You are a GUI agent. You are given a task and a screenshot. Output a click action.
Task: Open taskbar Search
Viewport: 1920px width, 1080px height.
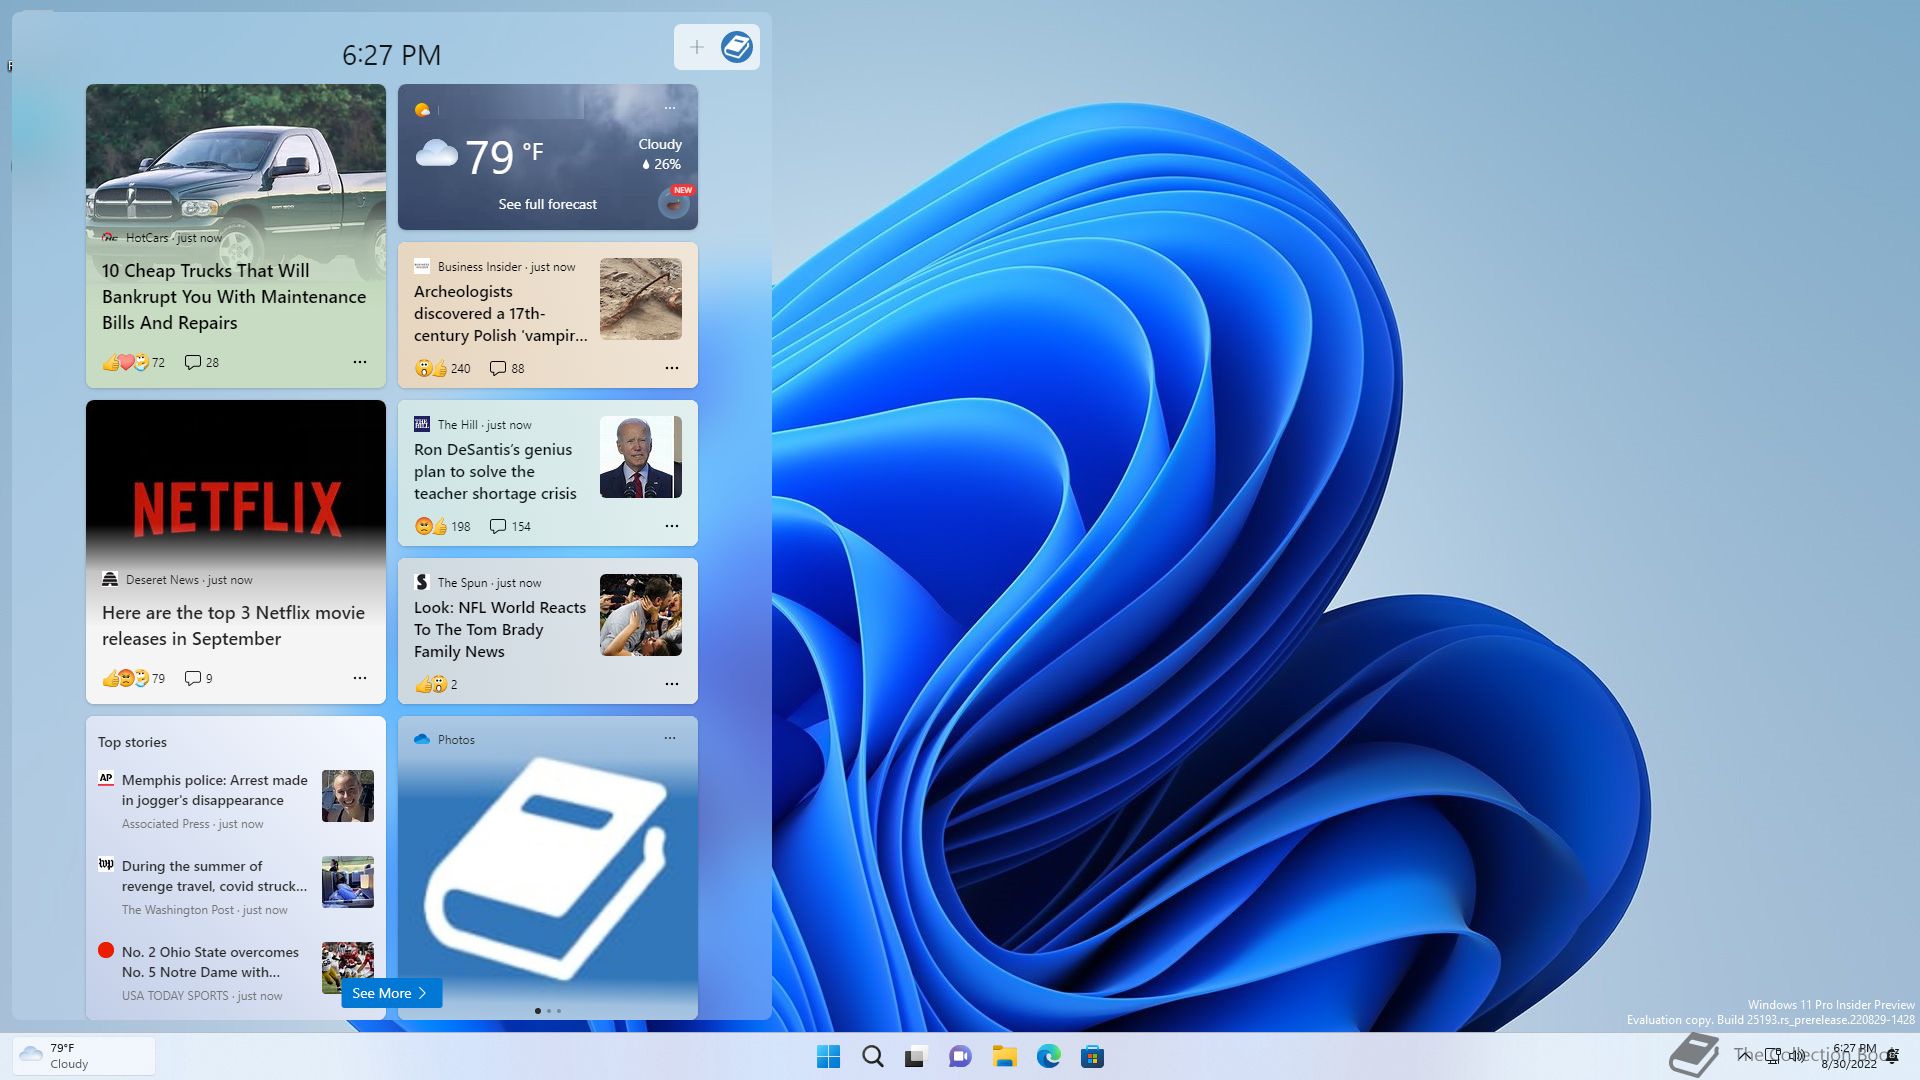[x=873, y=1056]
